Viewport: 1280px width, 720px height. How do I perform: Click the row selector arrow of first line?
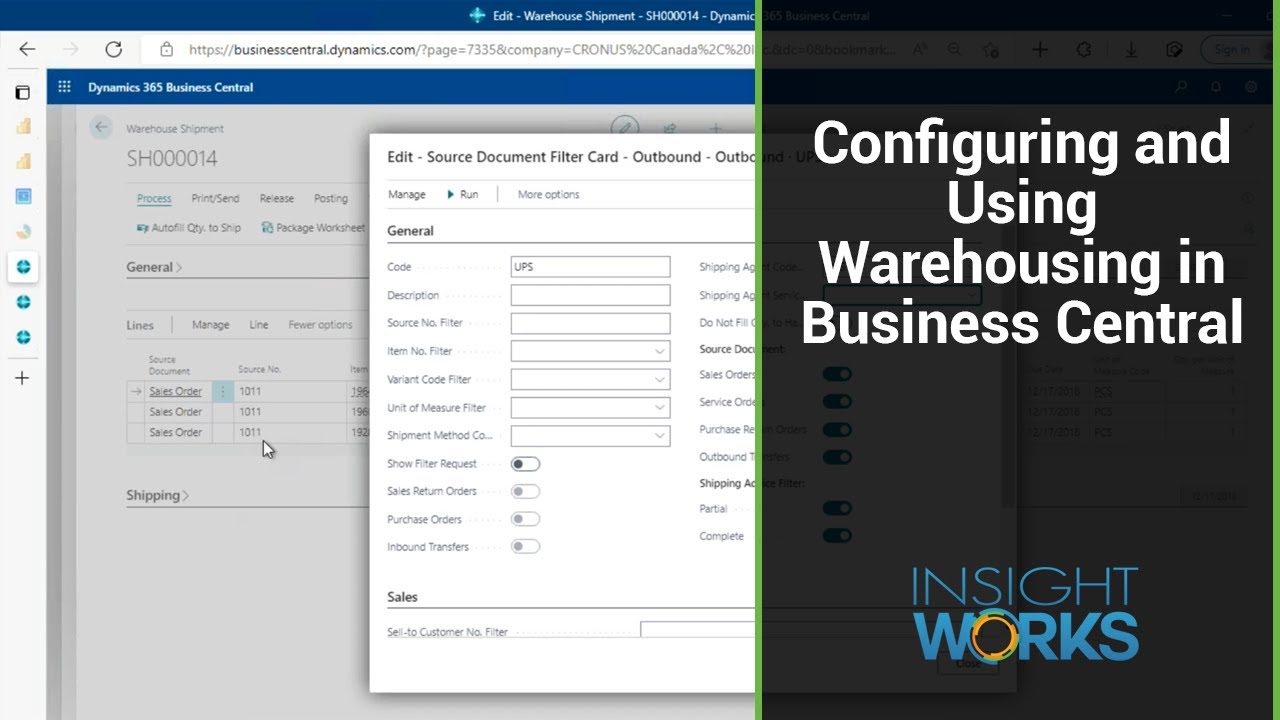(x=136, y=391)
